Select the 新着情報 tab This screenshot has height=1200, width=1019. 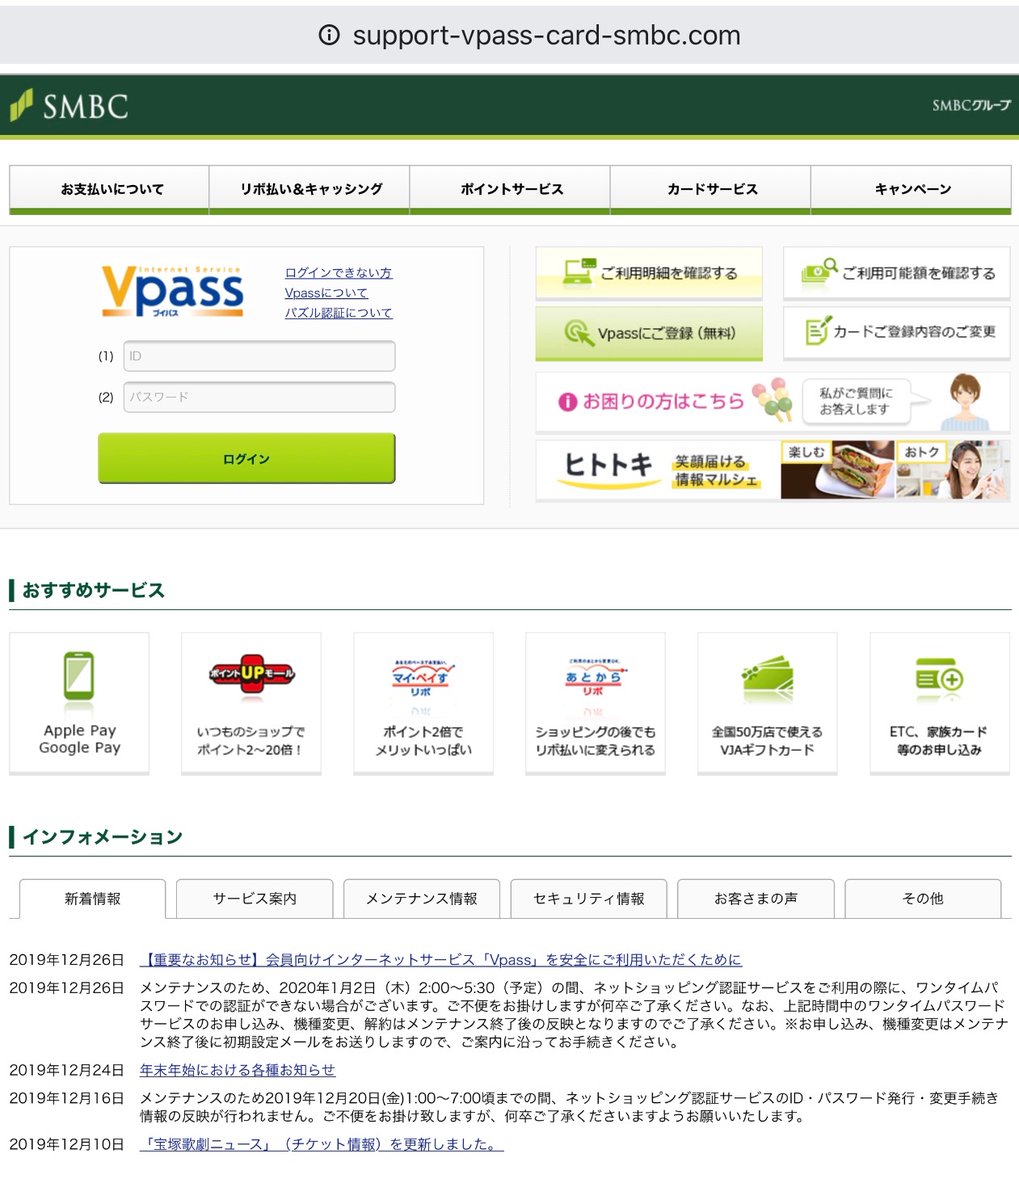[92, 899]
